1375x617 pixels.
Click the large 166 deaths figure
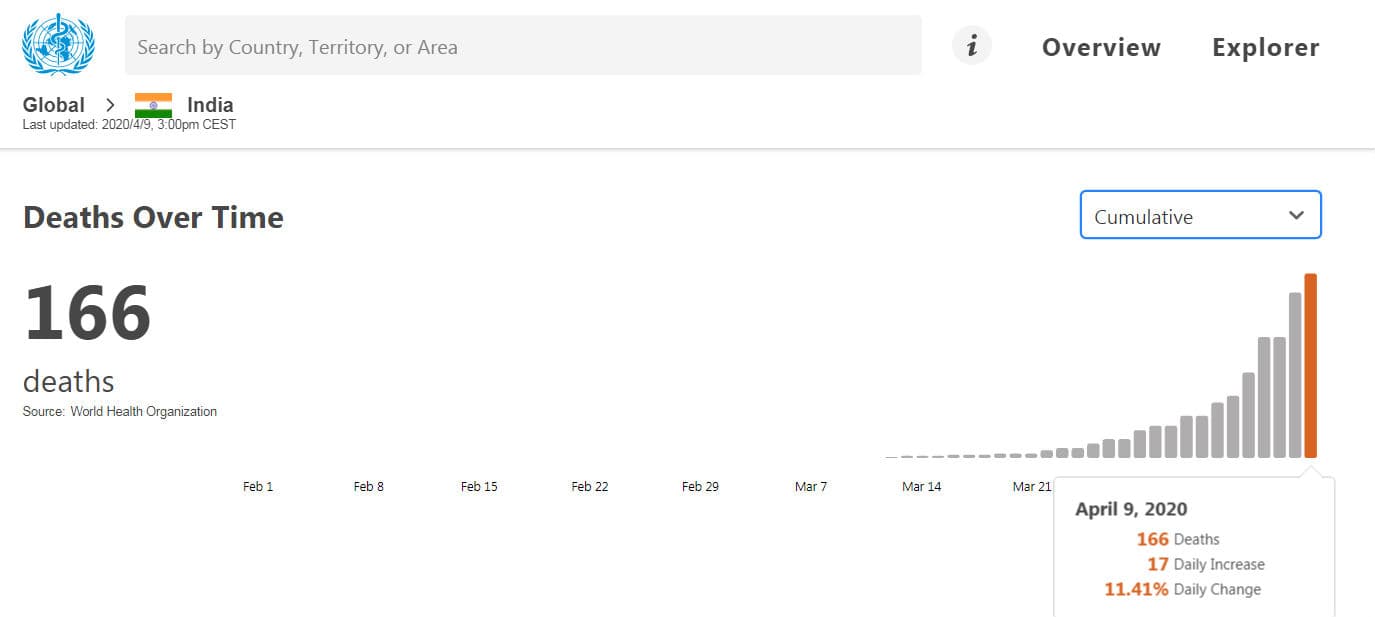(87, 313)
